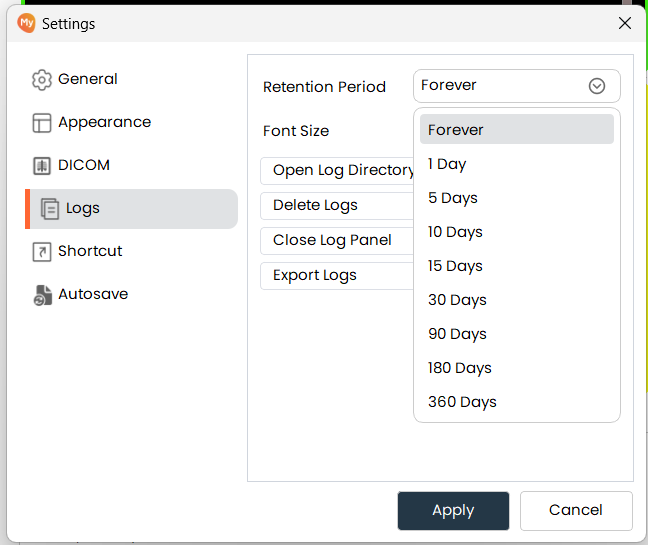Click the Shortcut arrow icon

coord(41,252)
